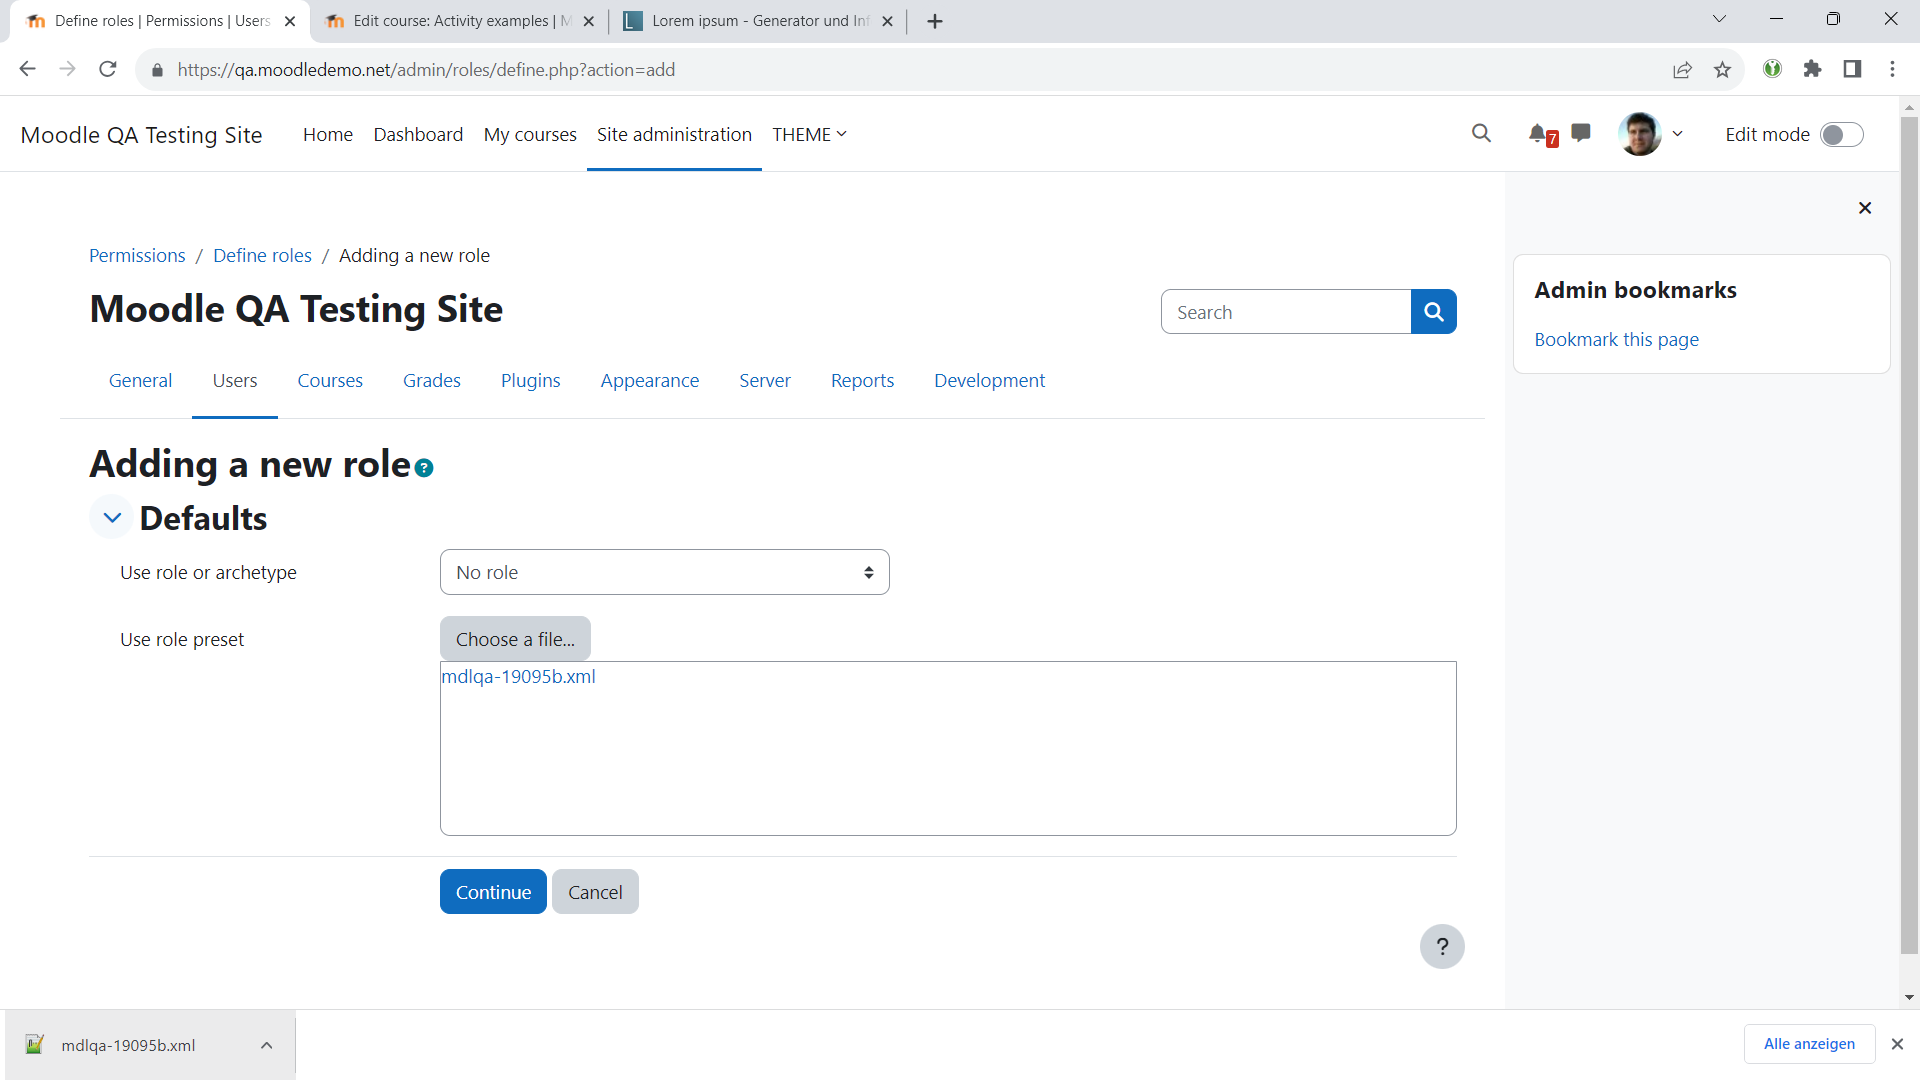Click the Continue button
Screen dimensions: 1920x1080
(x=493, y=892)
